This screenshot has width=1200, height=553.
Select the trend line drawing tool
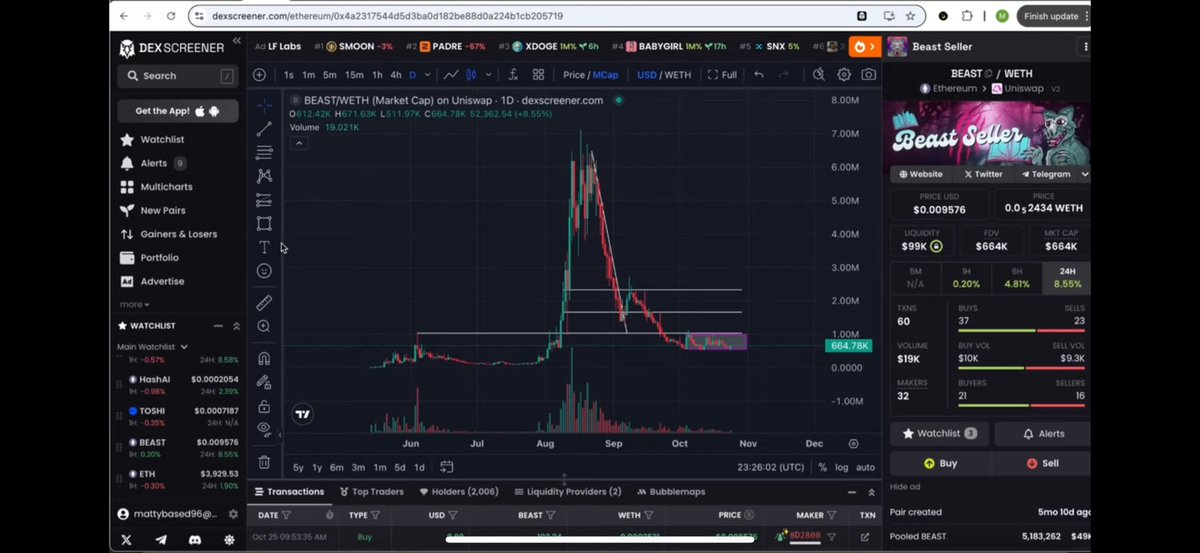coord(264,129)
